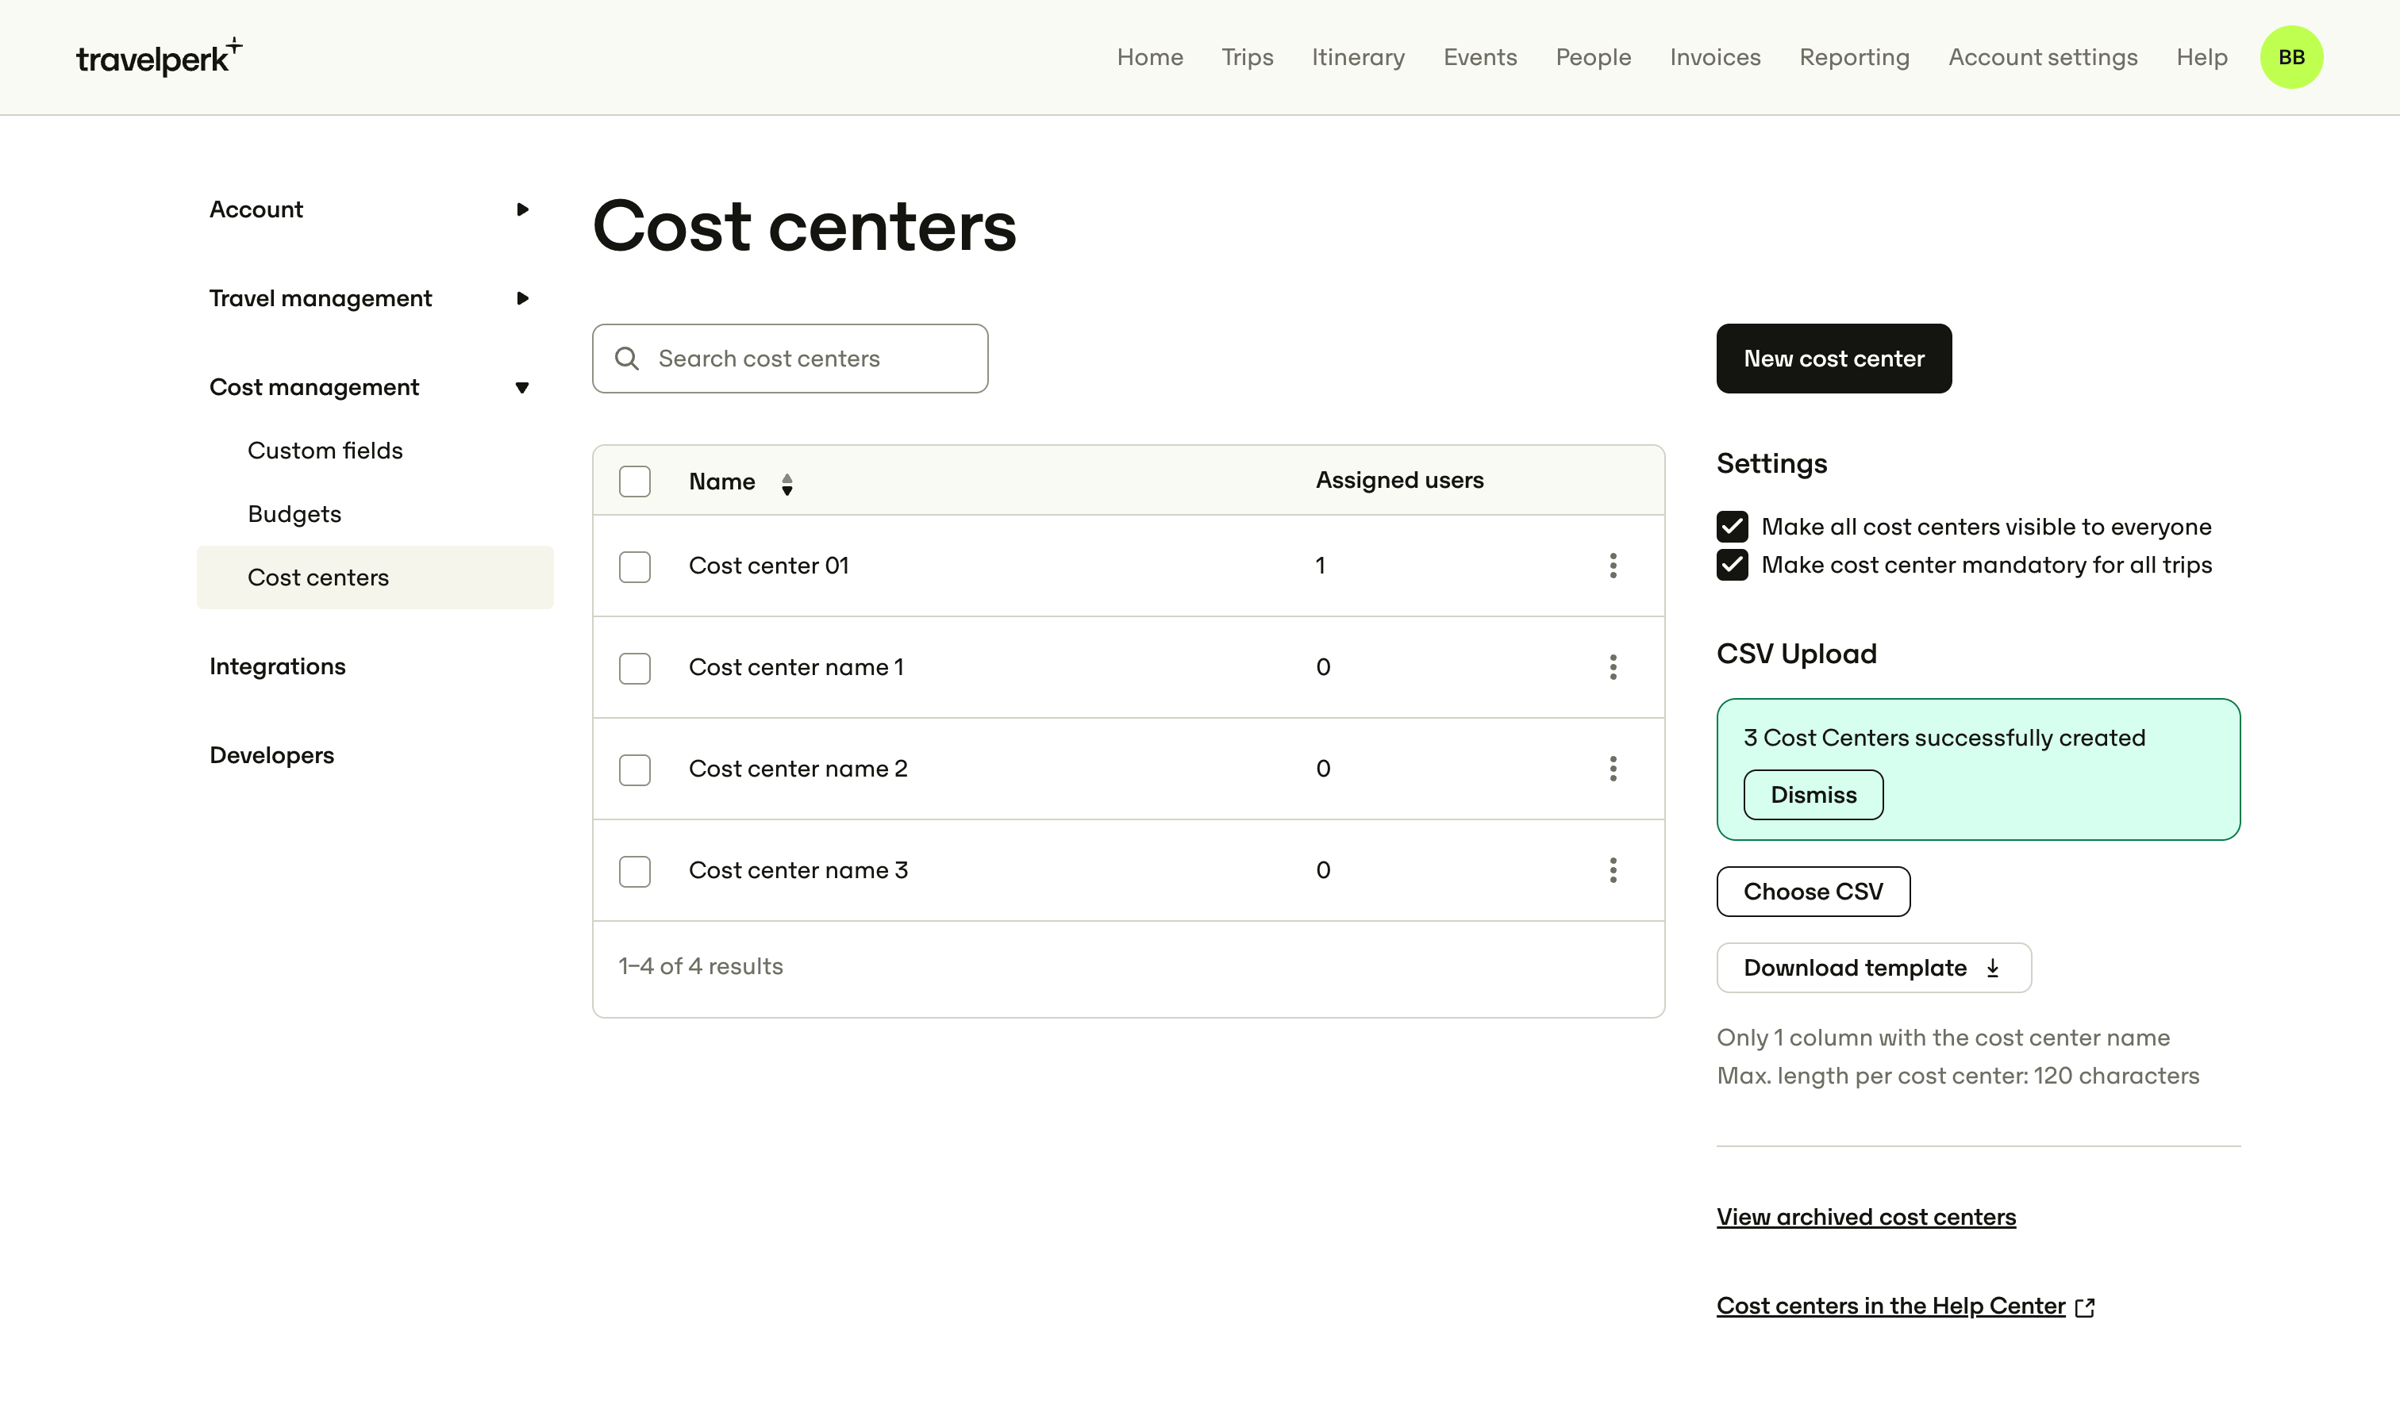Open Budgets in sidebar
Viewport: 2400px width, 1412px height.
tap(294, 514)
